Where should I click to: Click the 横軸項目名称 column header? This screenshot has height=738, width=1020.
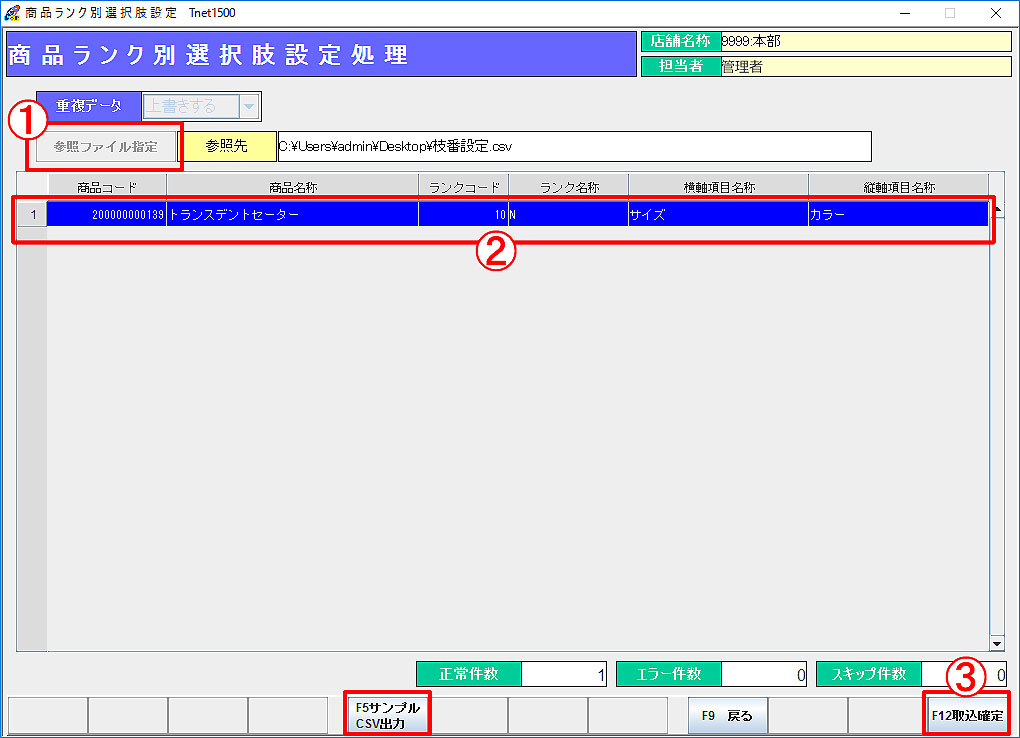pos(718,187)
